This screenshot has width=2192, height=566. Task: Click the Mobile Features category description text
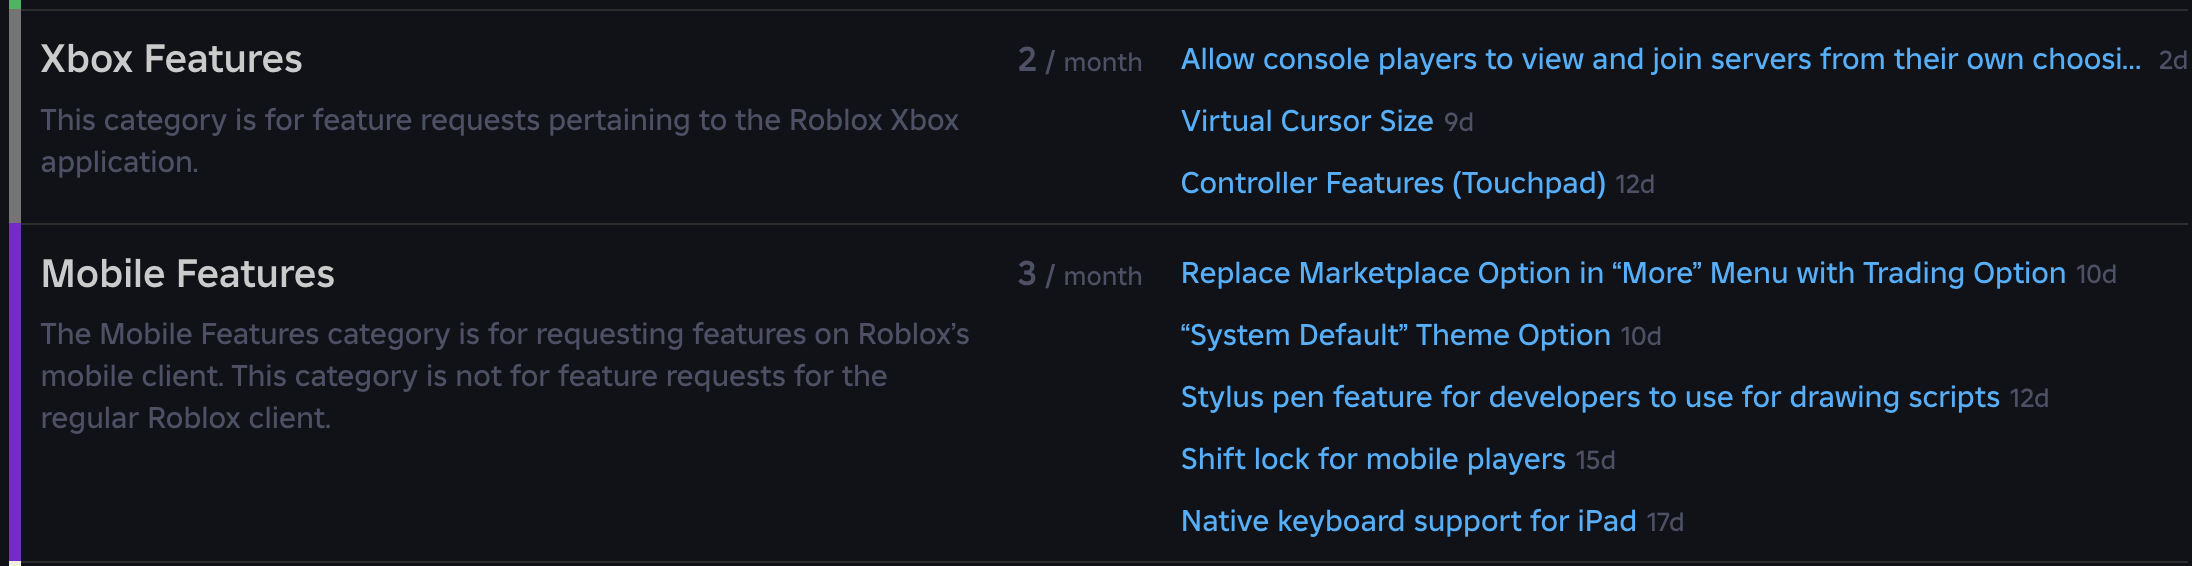(x=504, y=376)
